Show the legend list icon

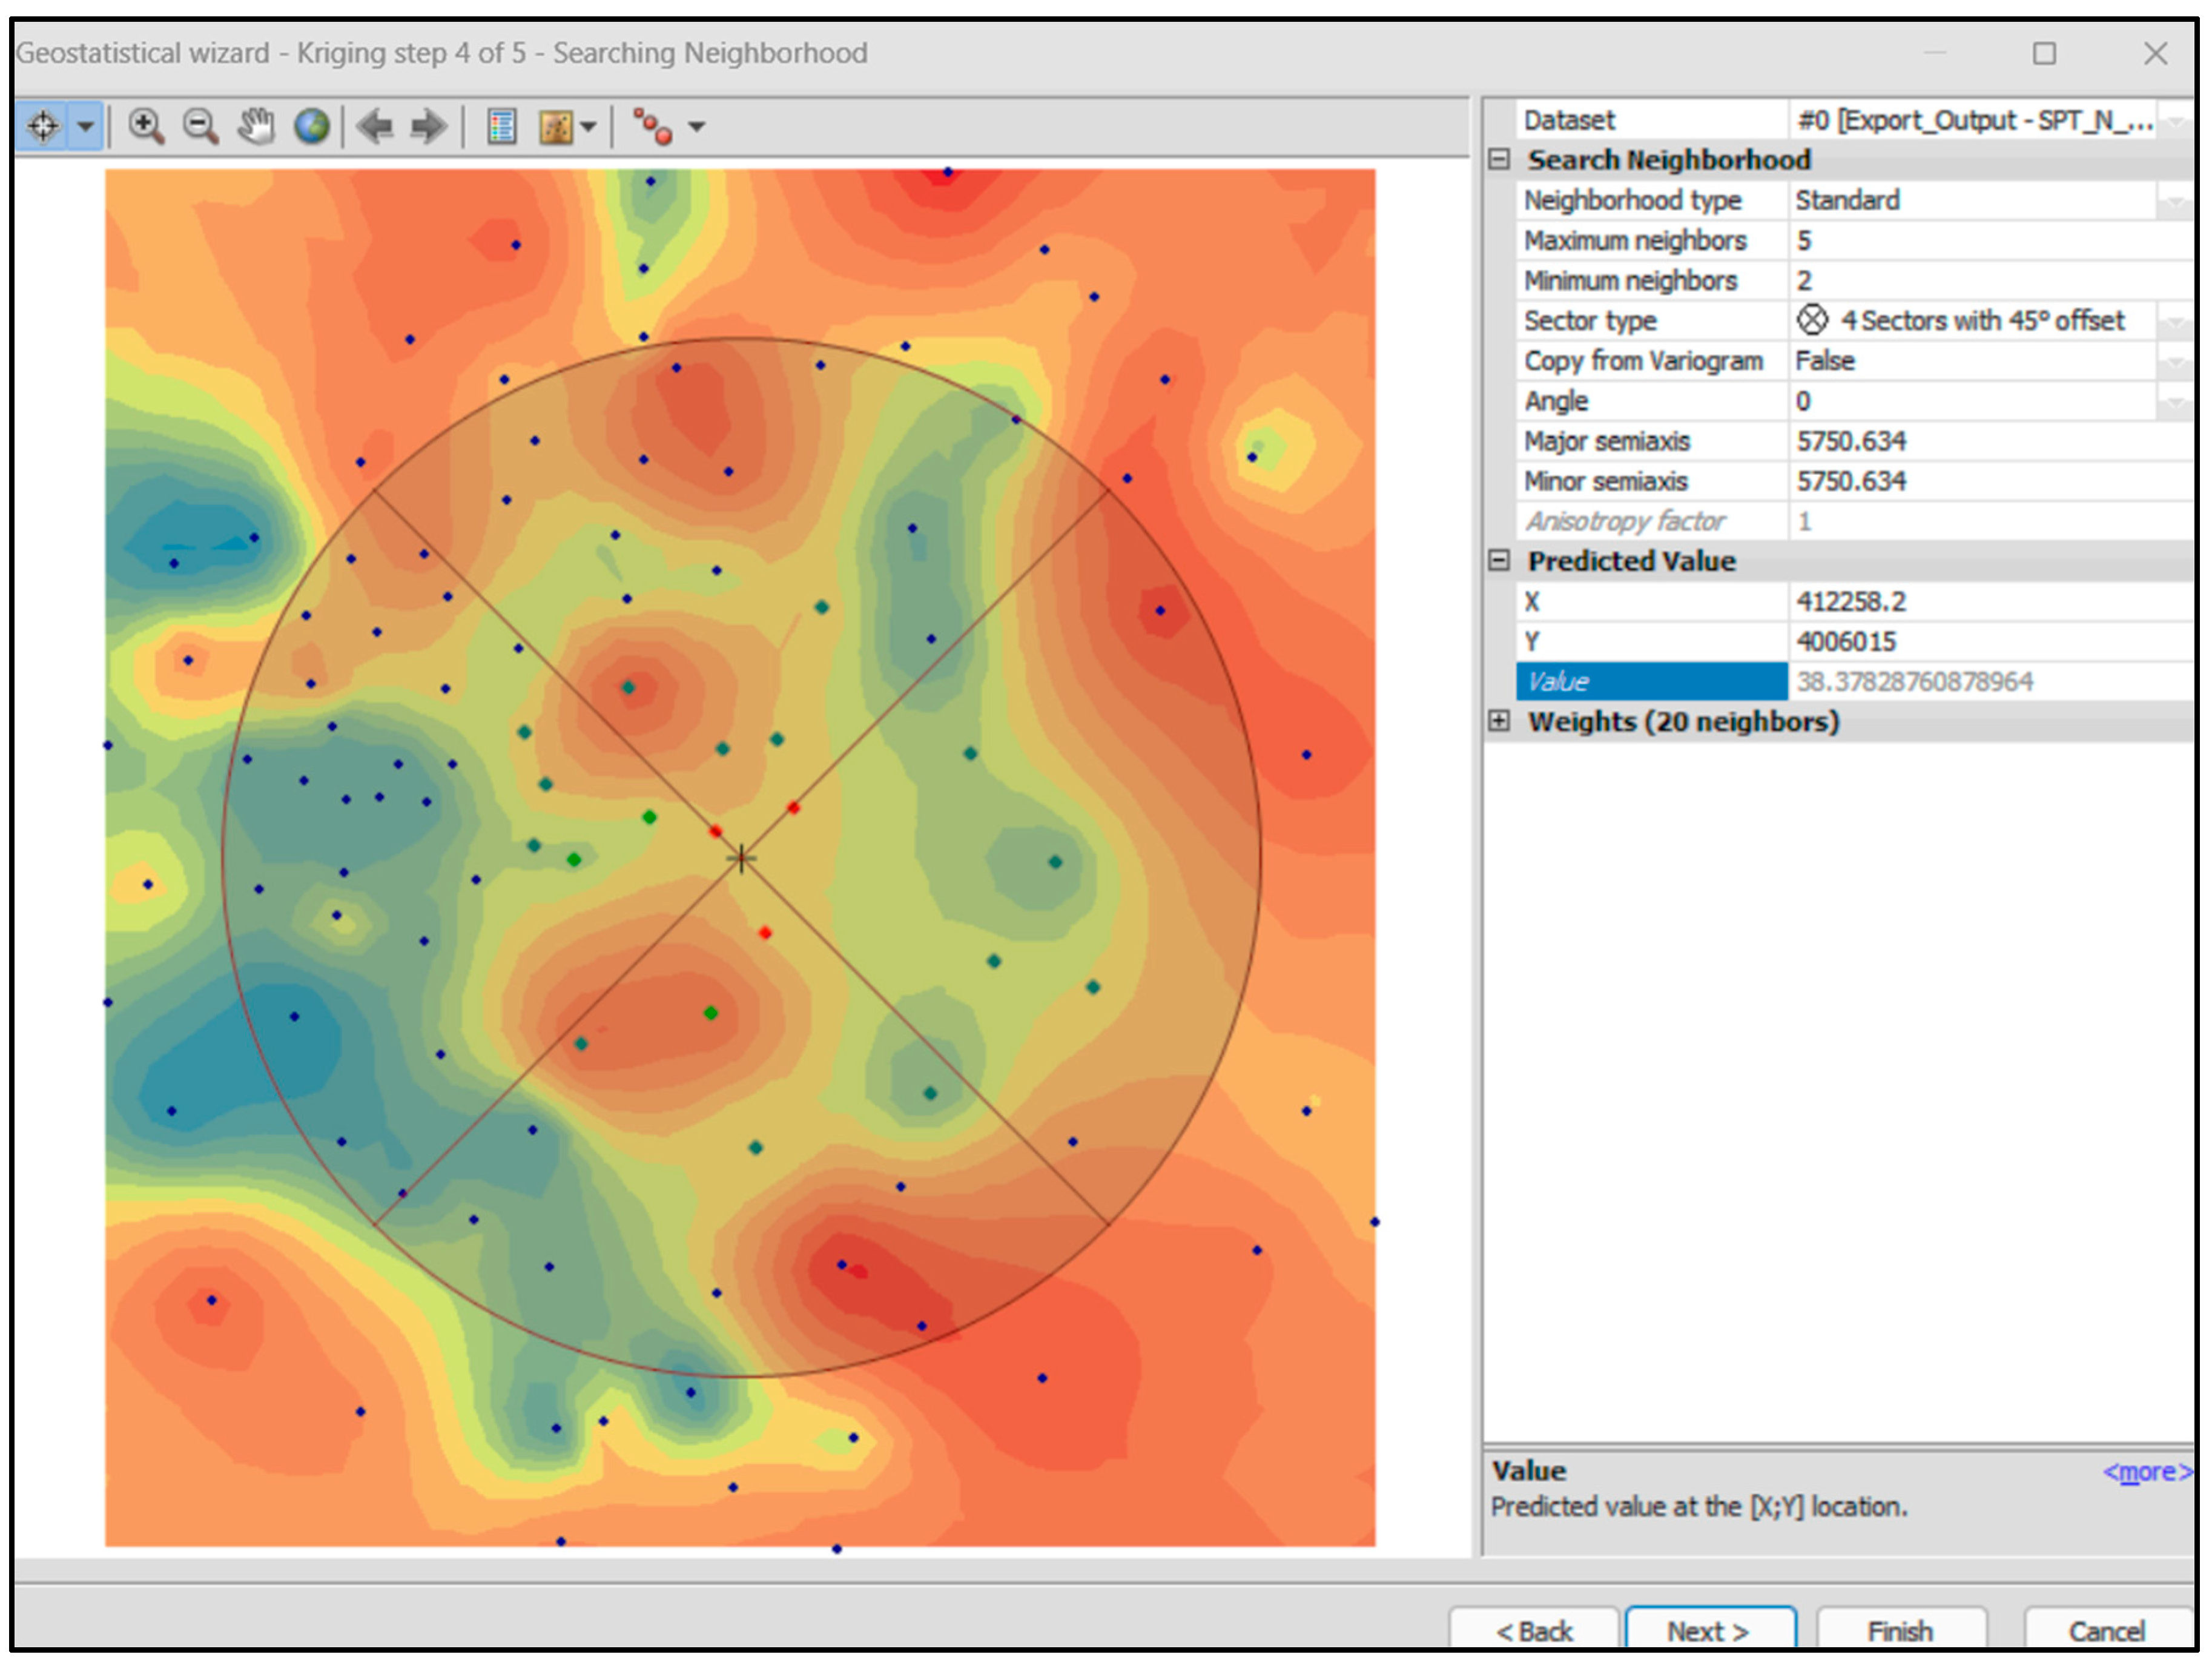pyautogui.click(x=501, y=127)
